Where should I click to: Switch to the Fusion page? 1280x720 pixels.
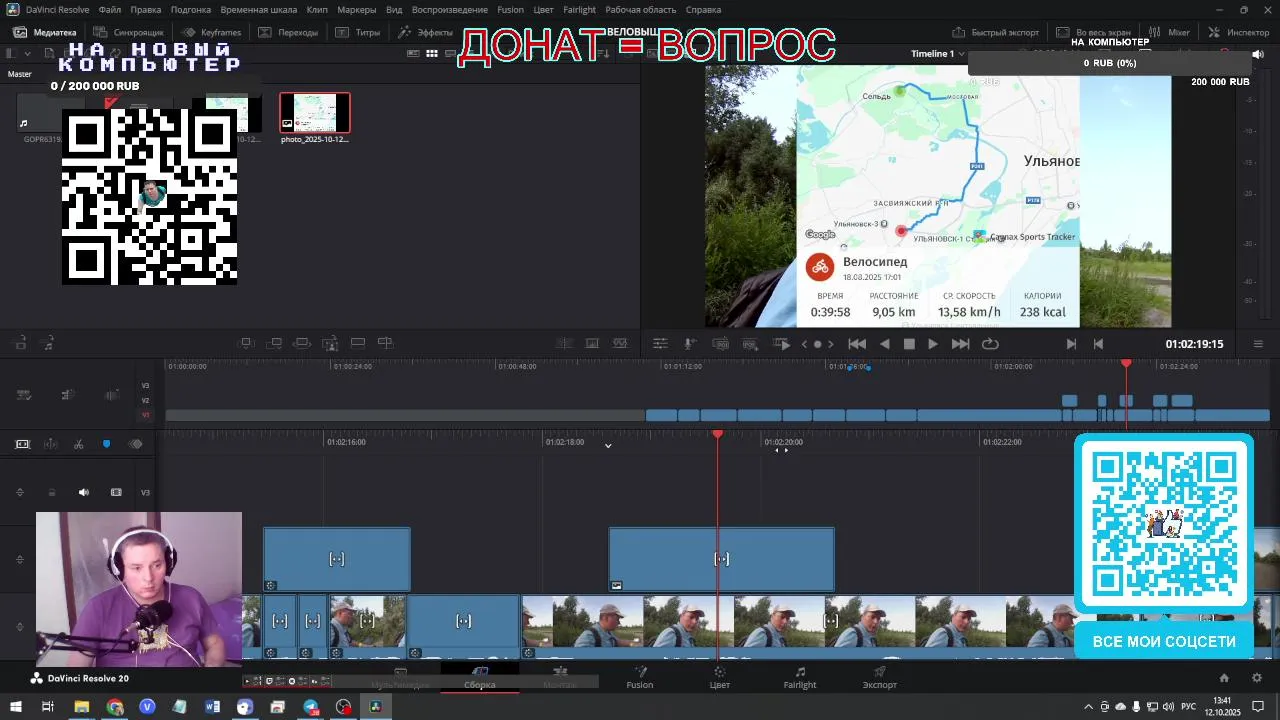coord(640,678)
